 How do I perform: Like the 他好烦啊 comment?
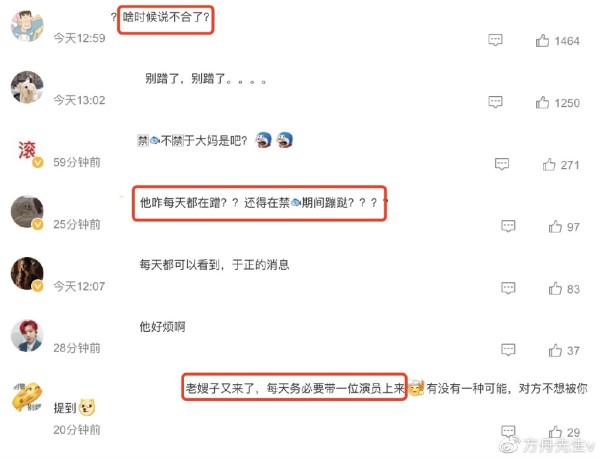(x=555, y=350)
